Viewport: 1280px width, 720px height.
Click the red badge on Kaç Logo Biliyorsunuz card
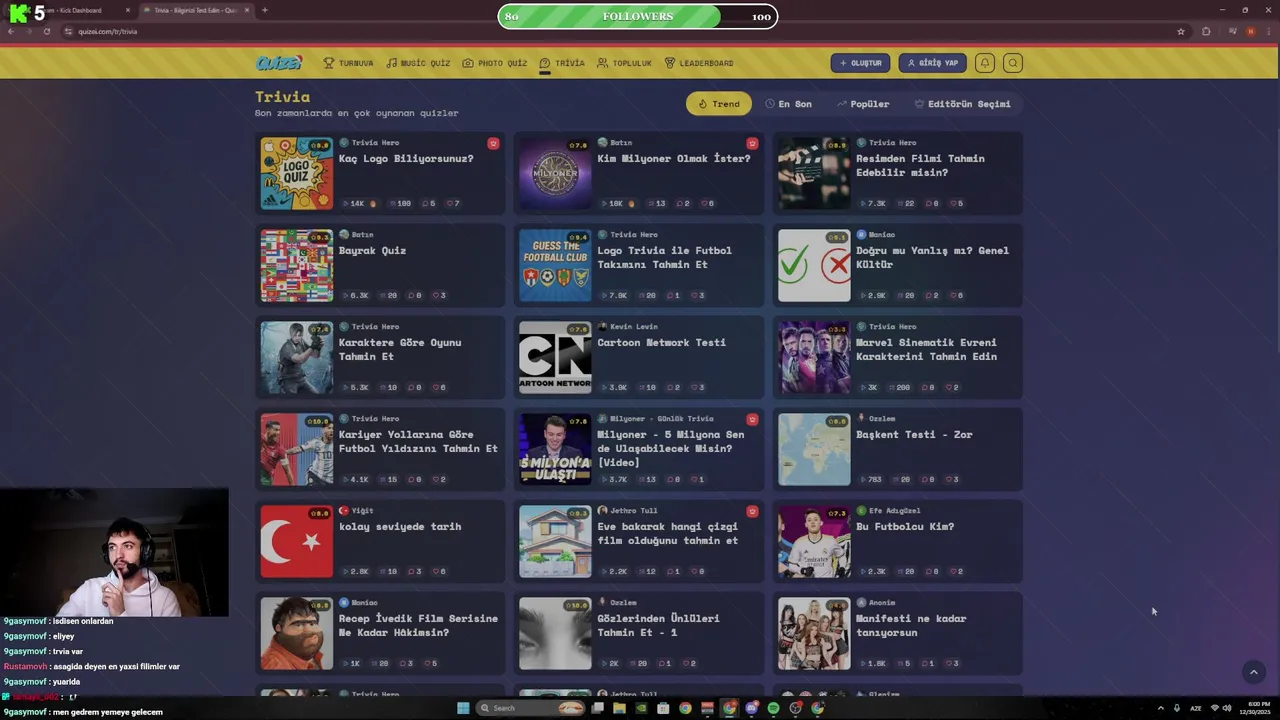click(493, 143)
